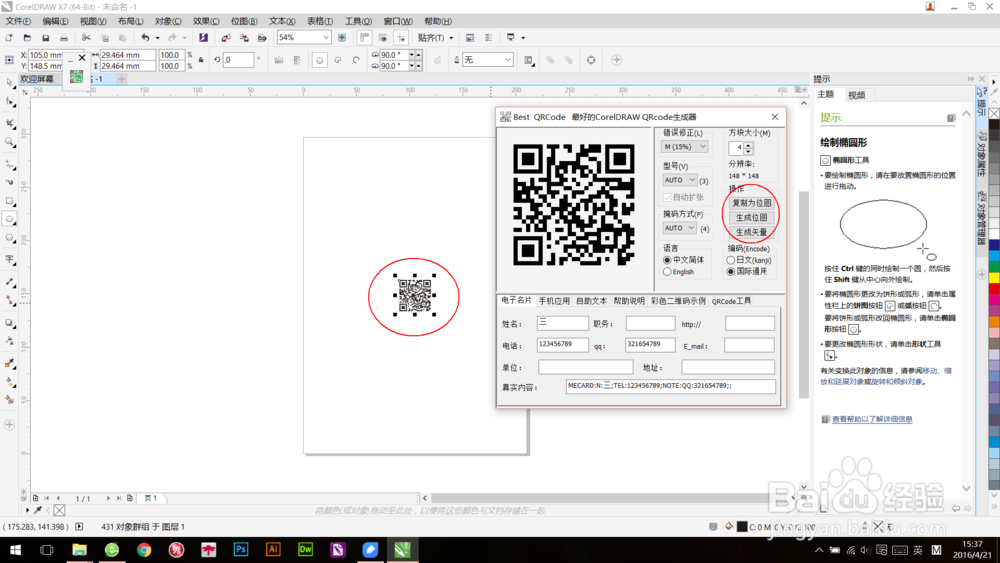Select the Ellipse tool in the toolbox
Image resolution: width=1000 pixels, height=563 pixels.
point(10,219)
